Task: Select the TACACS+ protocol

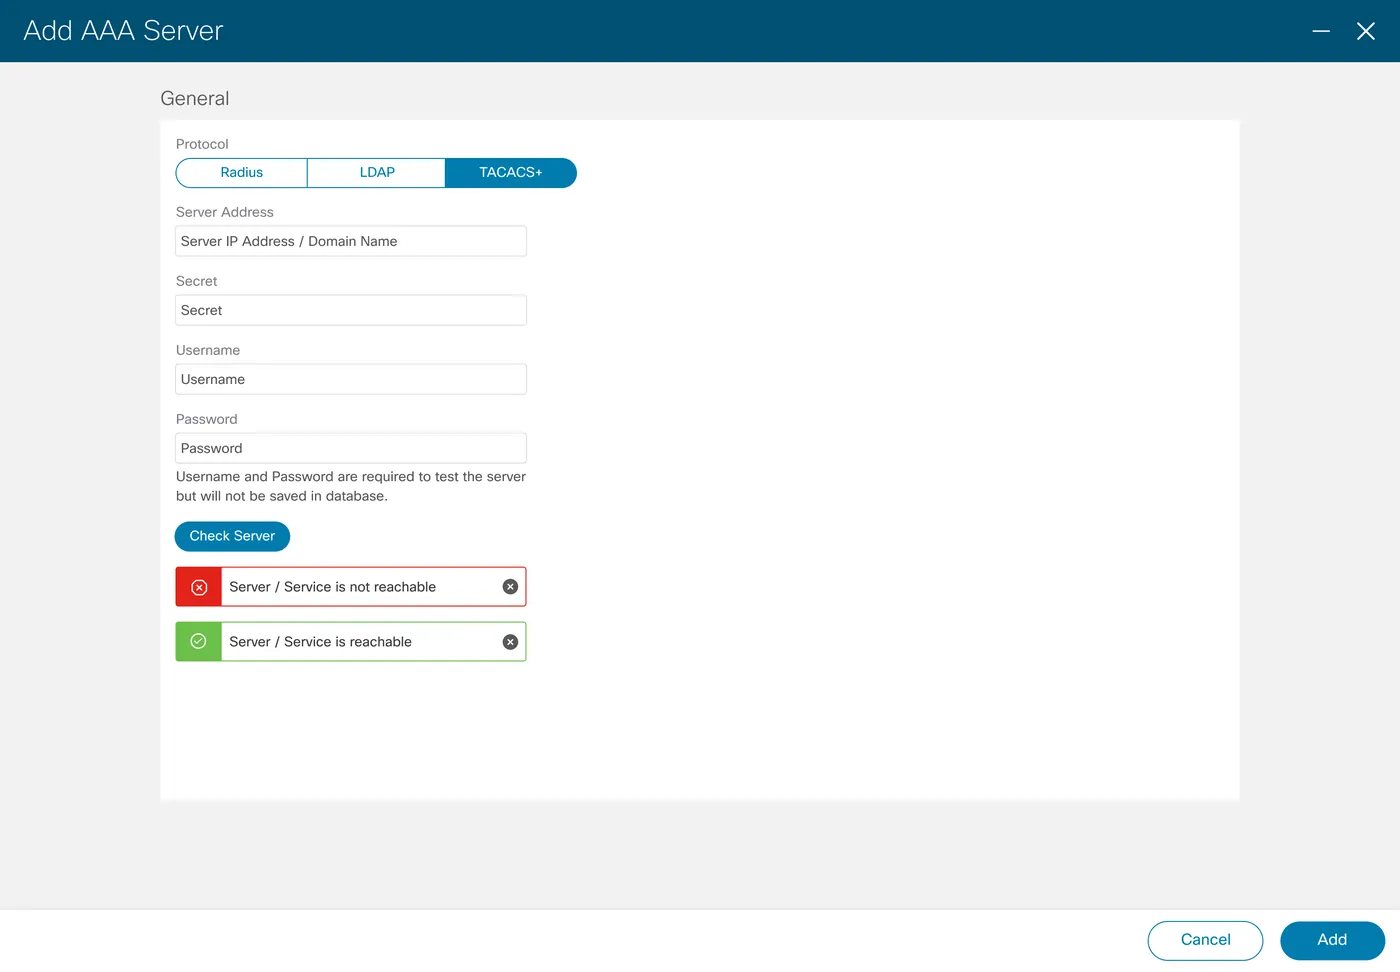Action: 511,173
